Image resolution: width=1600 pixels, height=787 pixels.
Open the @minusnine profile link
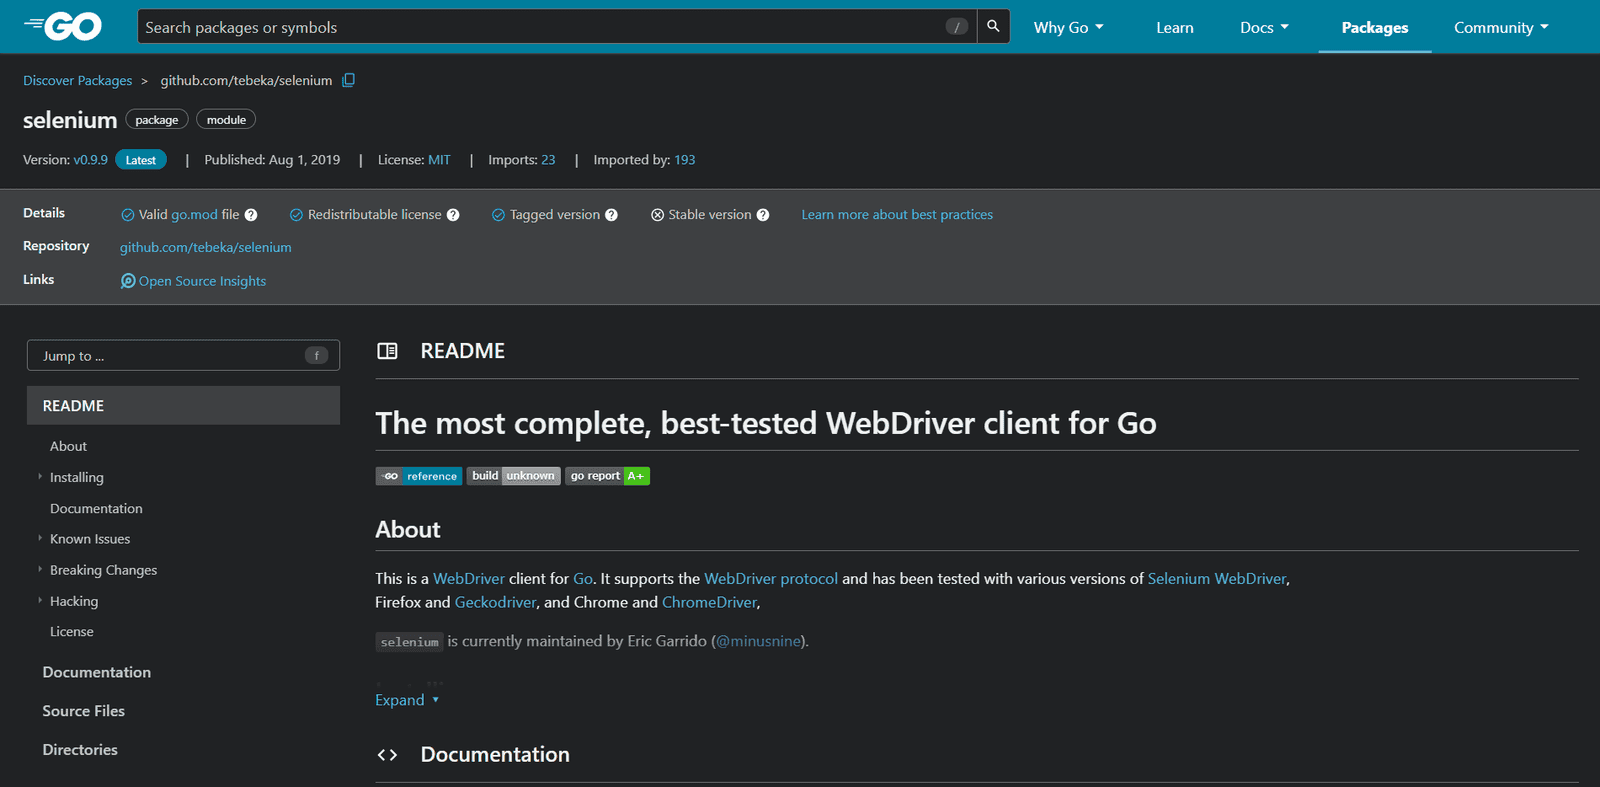759,642
